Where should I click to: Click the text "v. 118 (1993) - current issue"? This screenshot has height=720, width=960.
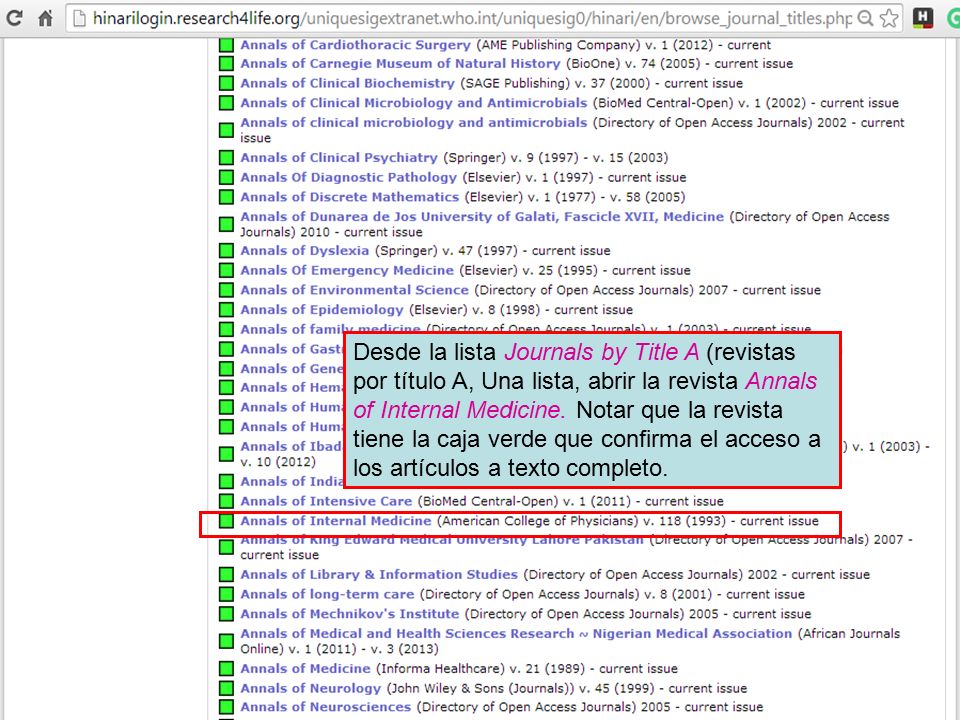(730, 521)
